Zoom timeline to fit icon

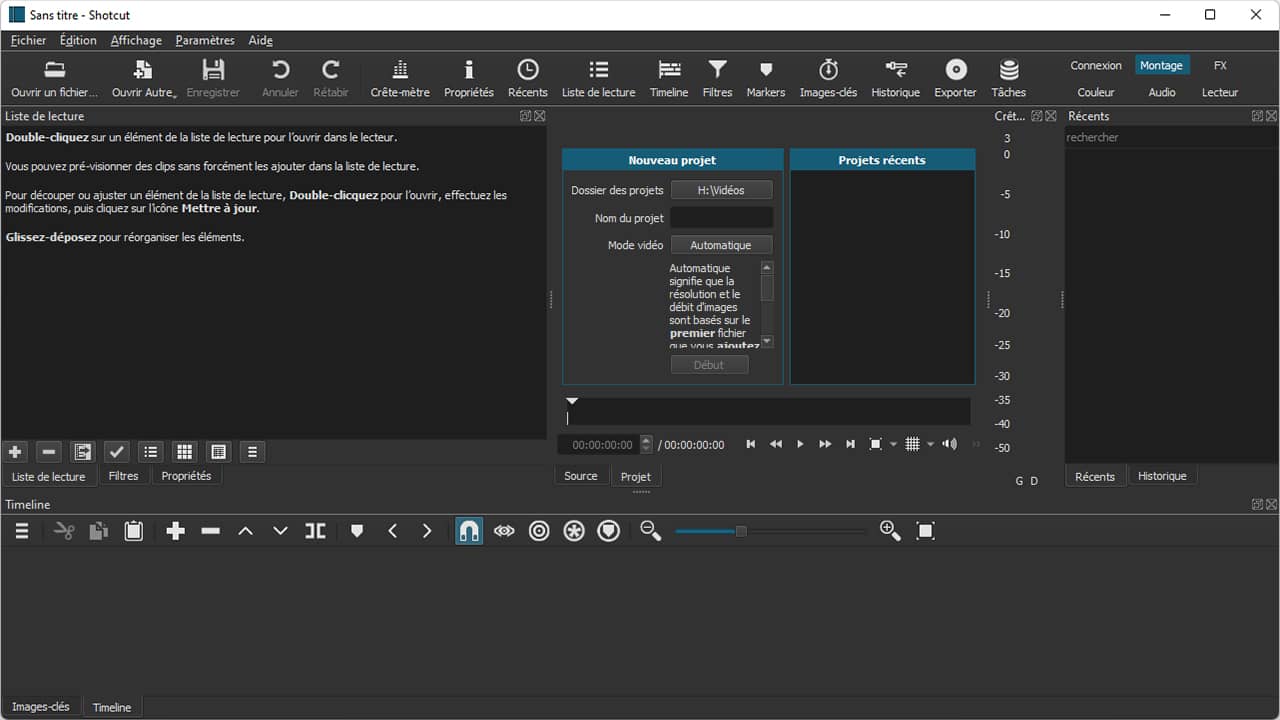click(926, 531)
